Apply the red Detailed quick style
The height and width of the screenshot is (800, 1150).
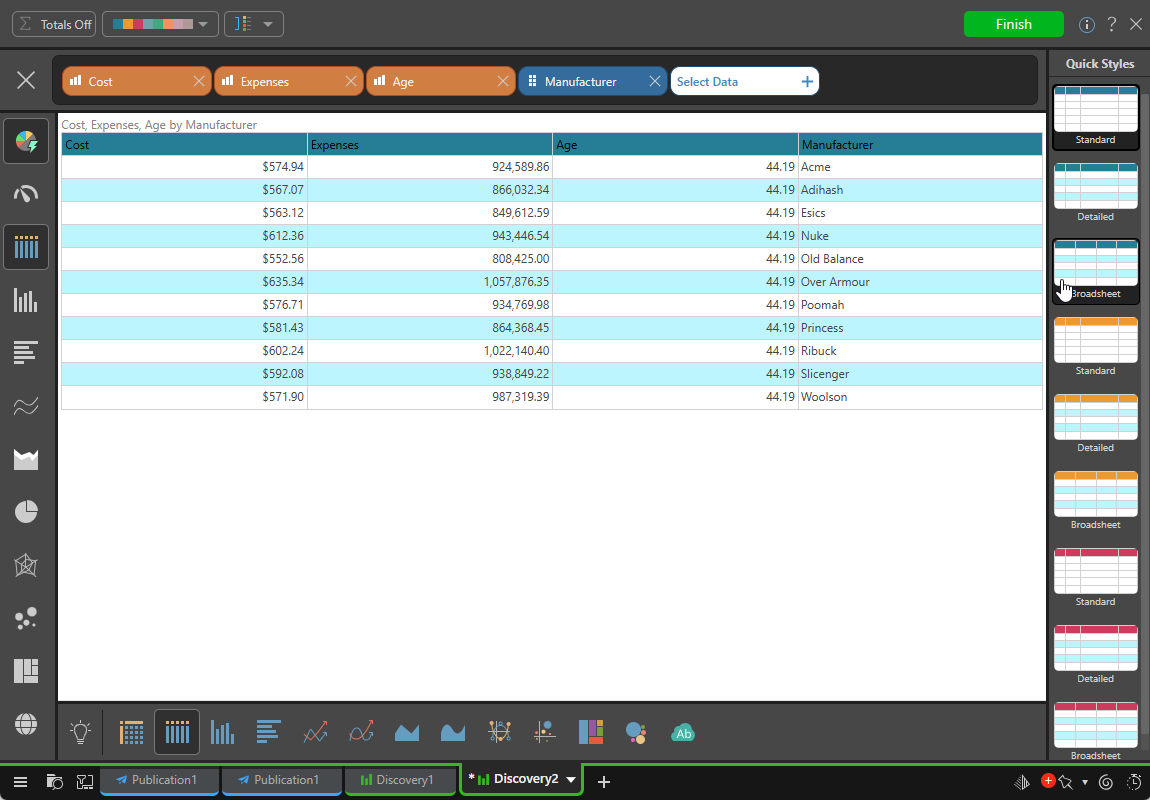(x=1096, y=656)
